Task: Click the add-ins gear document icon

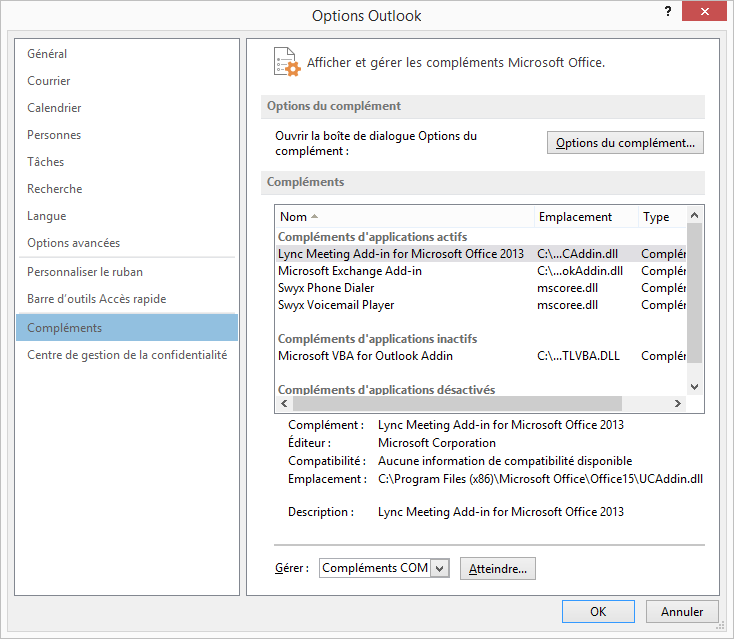Action: coord(286,62)
